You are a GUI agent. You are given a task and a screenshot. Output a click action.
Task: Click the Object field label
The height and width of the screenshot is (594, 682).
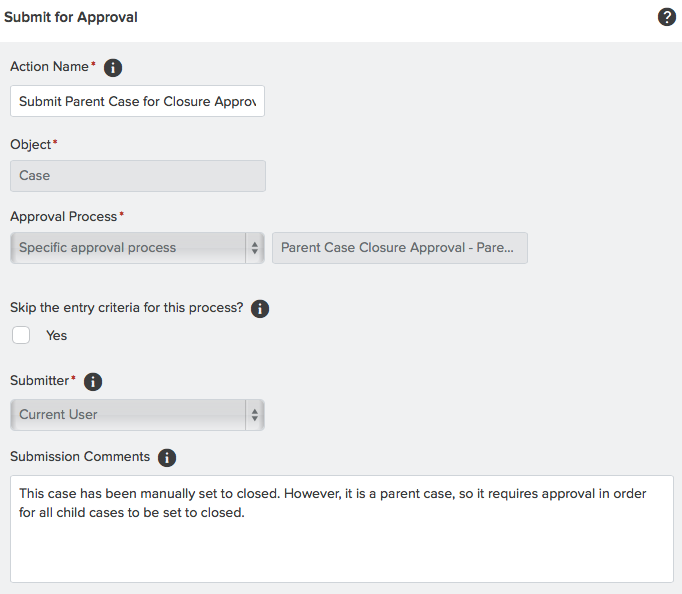click(x=30, y=145)
